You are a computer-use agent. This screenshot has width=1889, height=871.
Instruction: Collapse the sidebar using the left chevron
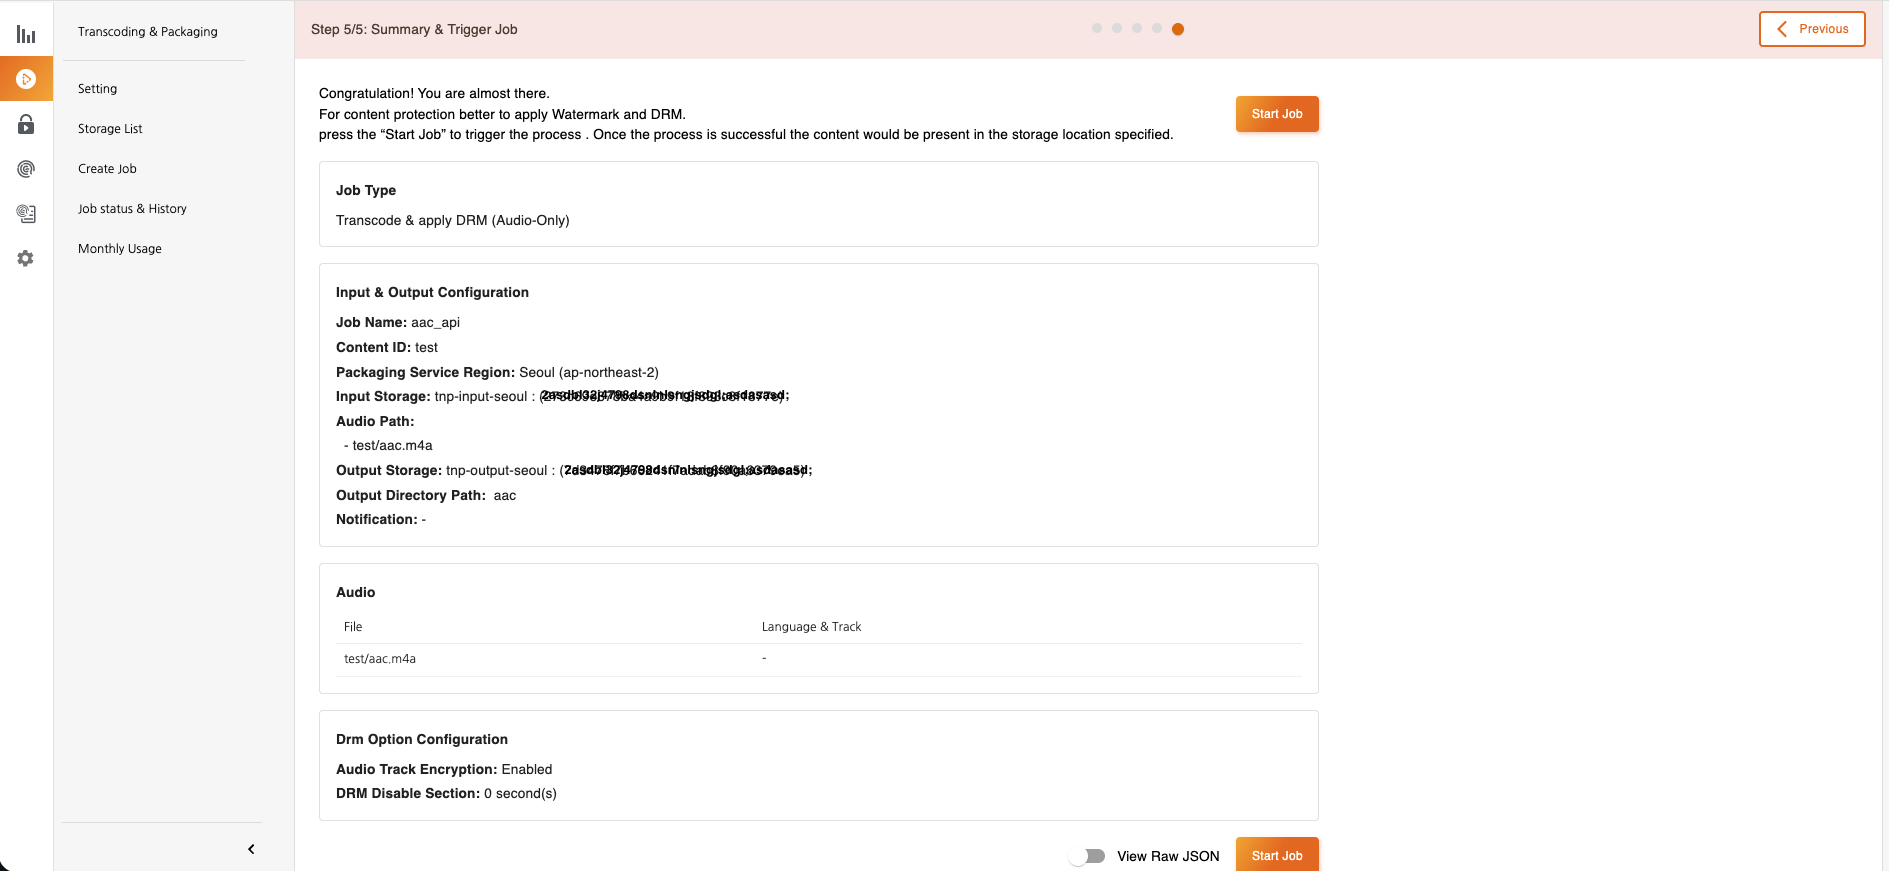(251, 849)
